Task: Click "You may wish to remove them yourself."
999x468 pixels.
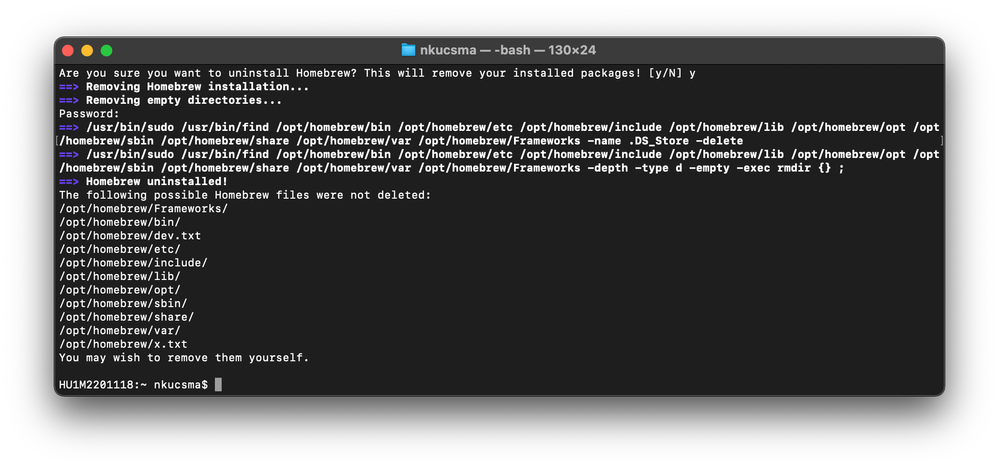Action: point(184,357)
